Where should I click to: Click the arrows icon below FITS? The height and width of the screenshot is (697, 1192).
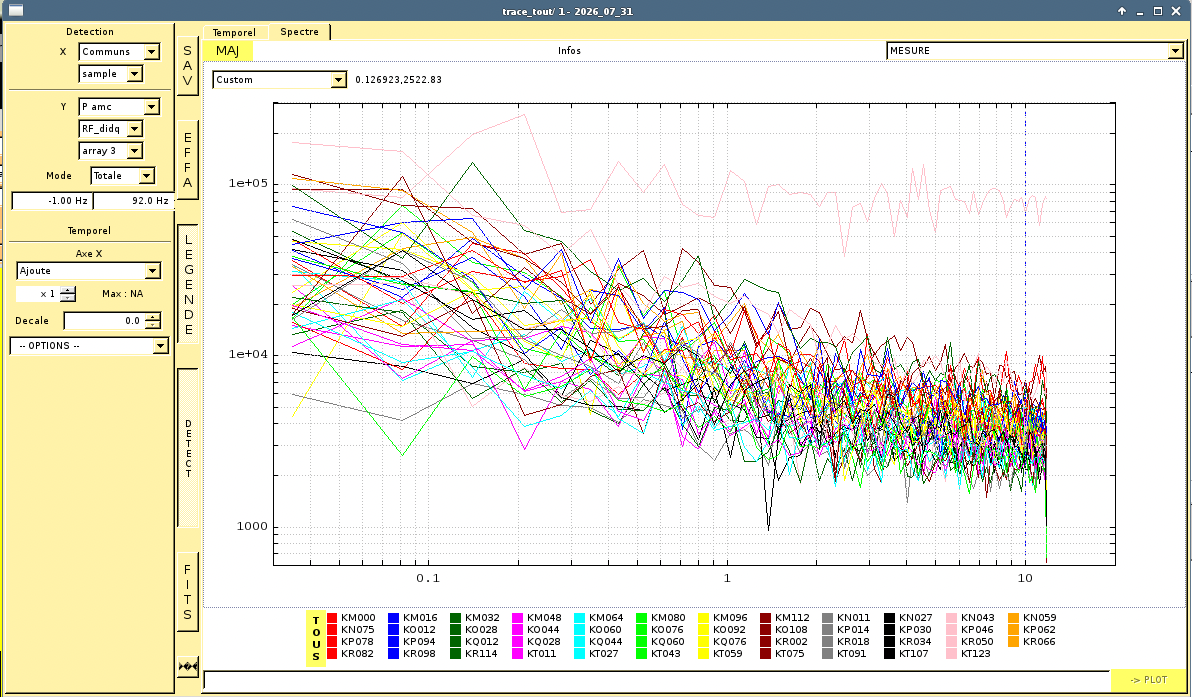tap(188, 667)
